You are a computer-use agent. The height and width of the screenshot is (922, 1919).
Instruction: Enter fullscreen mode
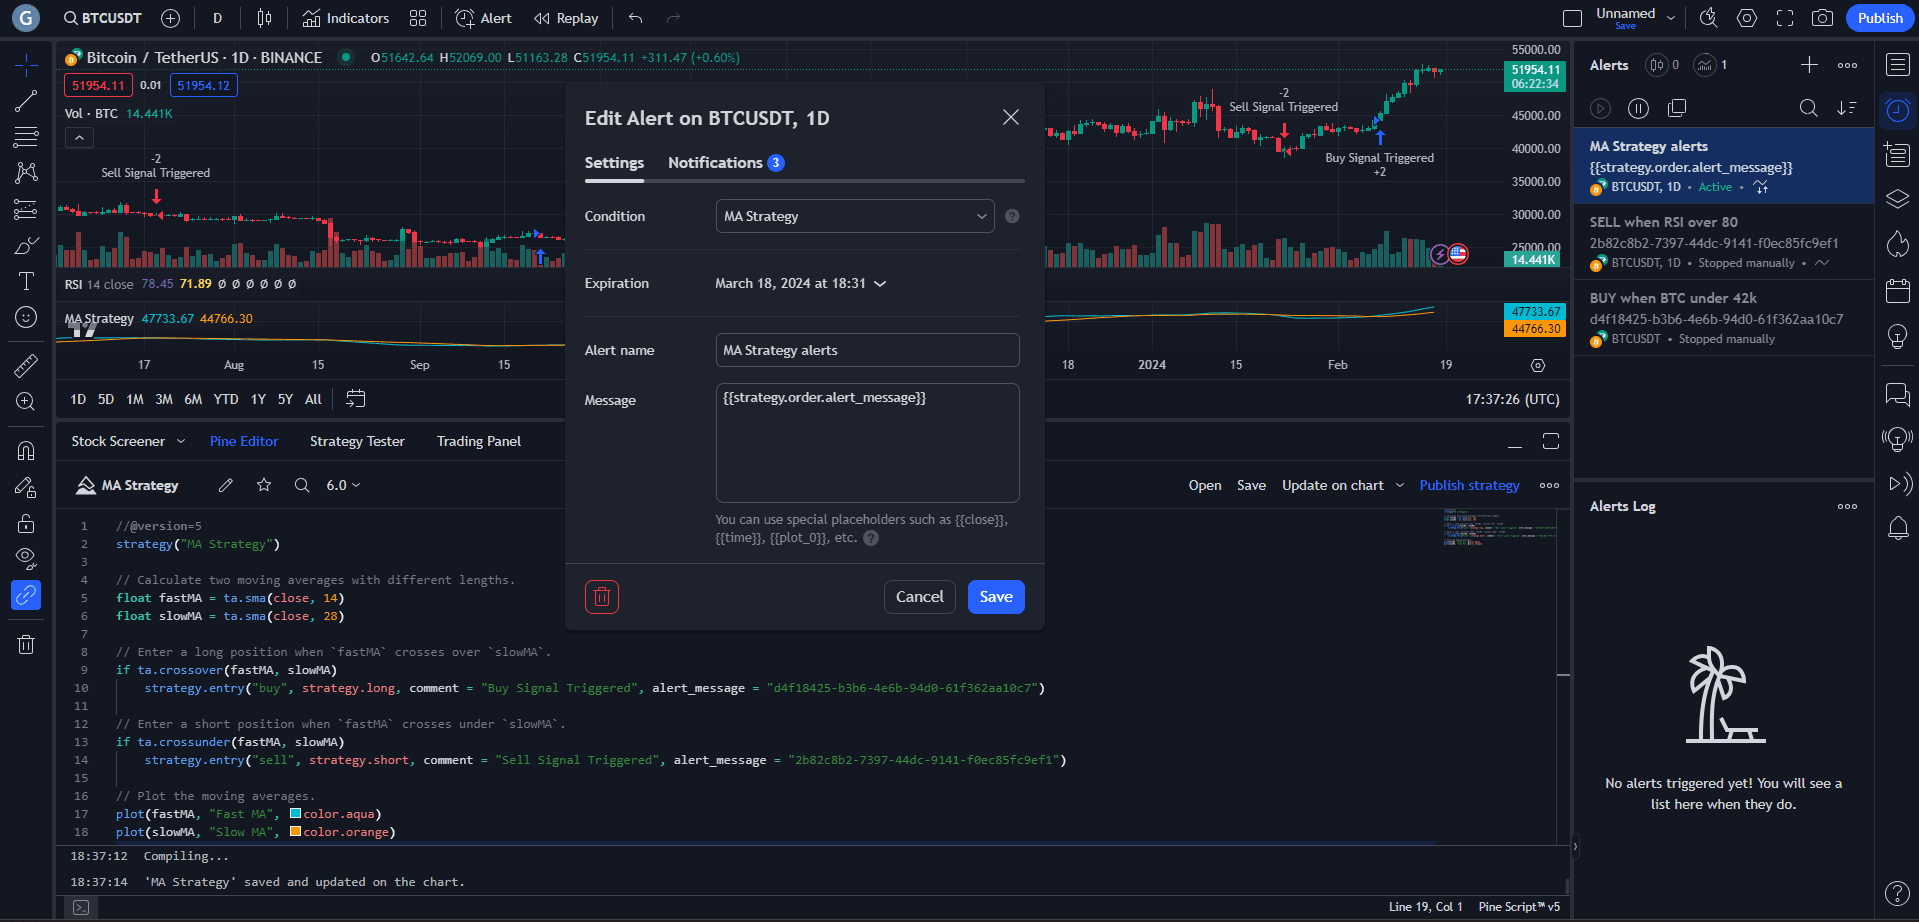click(x=1785, y=18)
